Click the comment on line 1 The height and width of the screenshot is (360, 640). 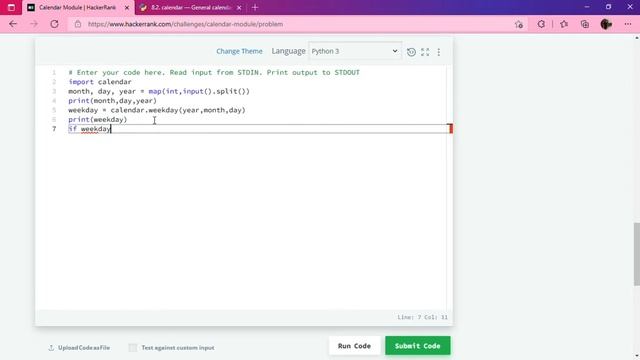click(x=214, y=72)
